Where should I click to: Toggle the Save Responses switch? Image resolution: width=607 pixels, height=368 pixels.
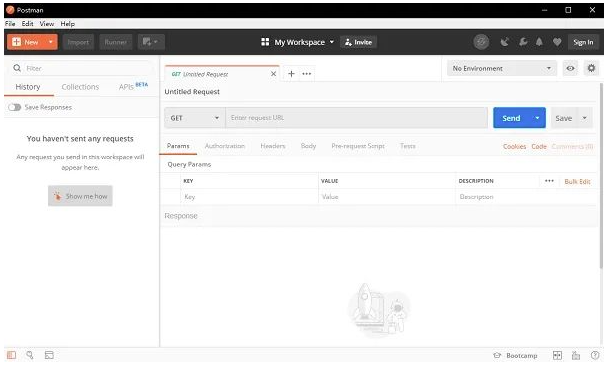point(15,107)
